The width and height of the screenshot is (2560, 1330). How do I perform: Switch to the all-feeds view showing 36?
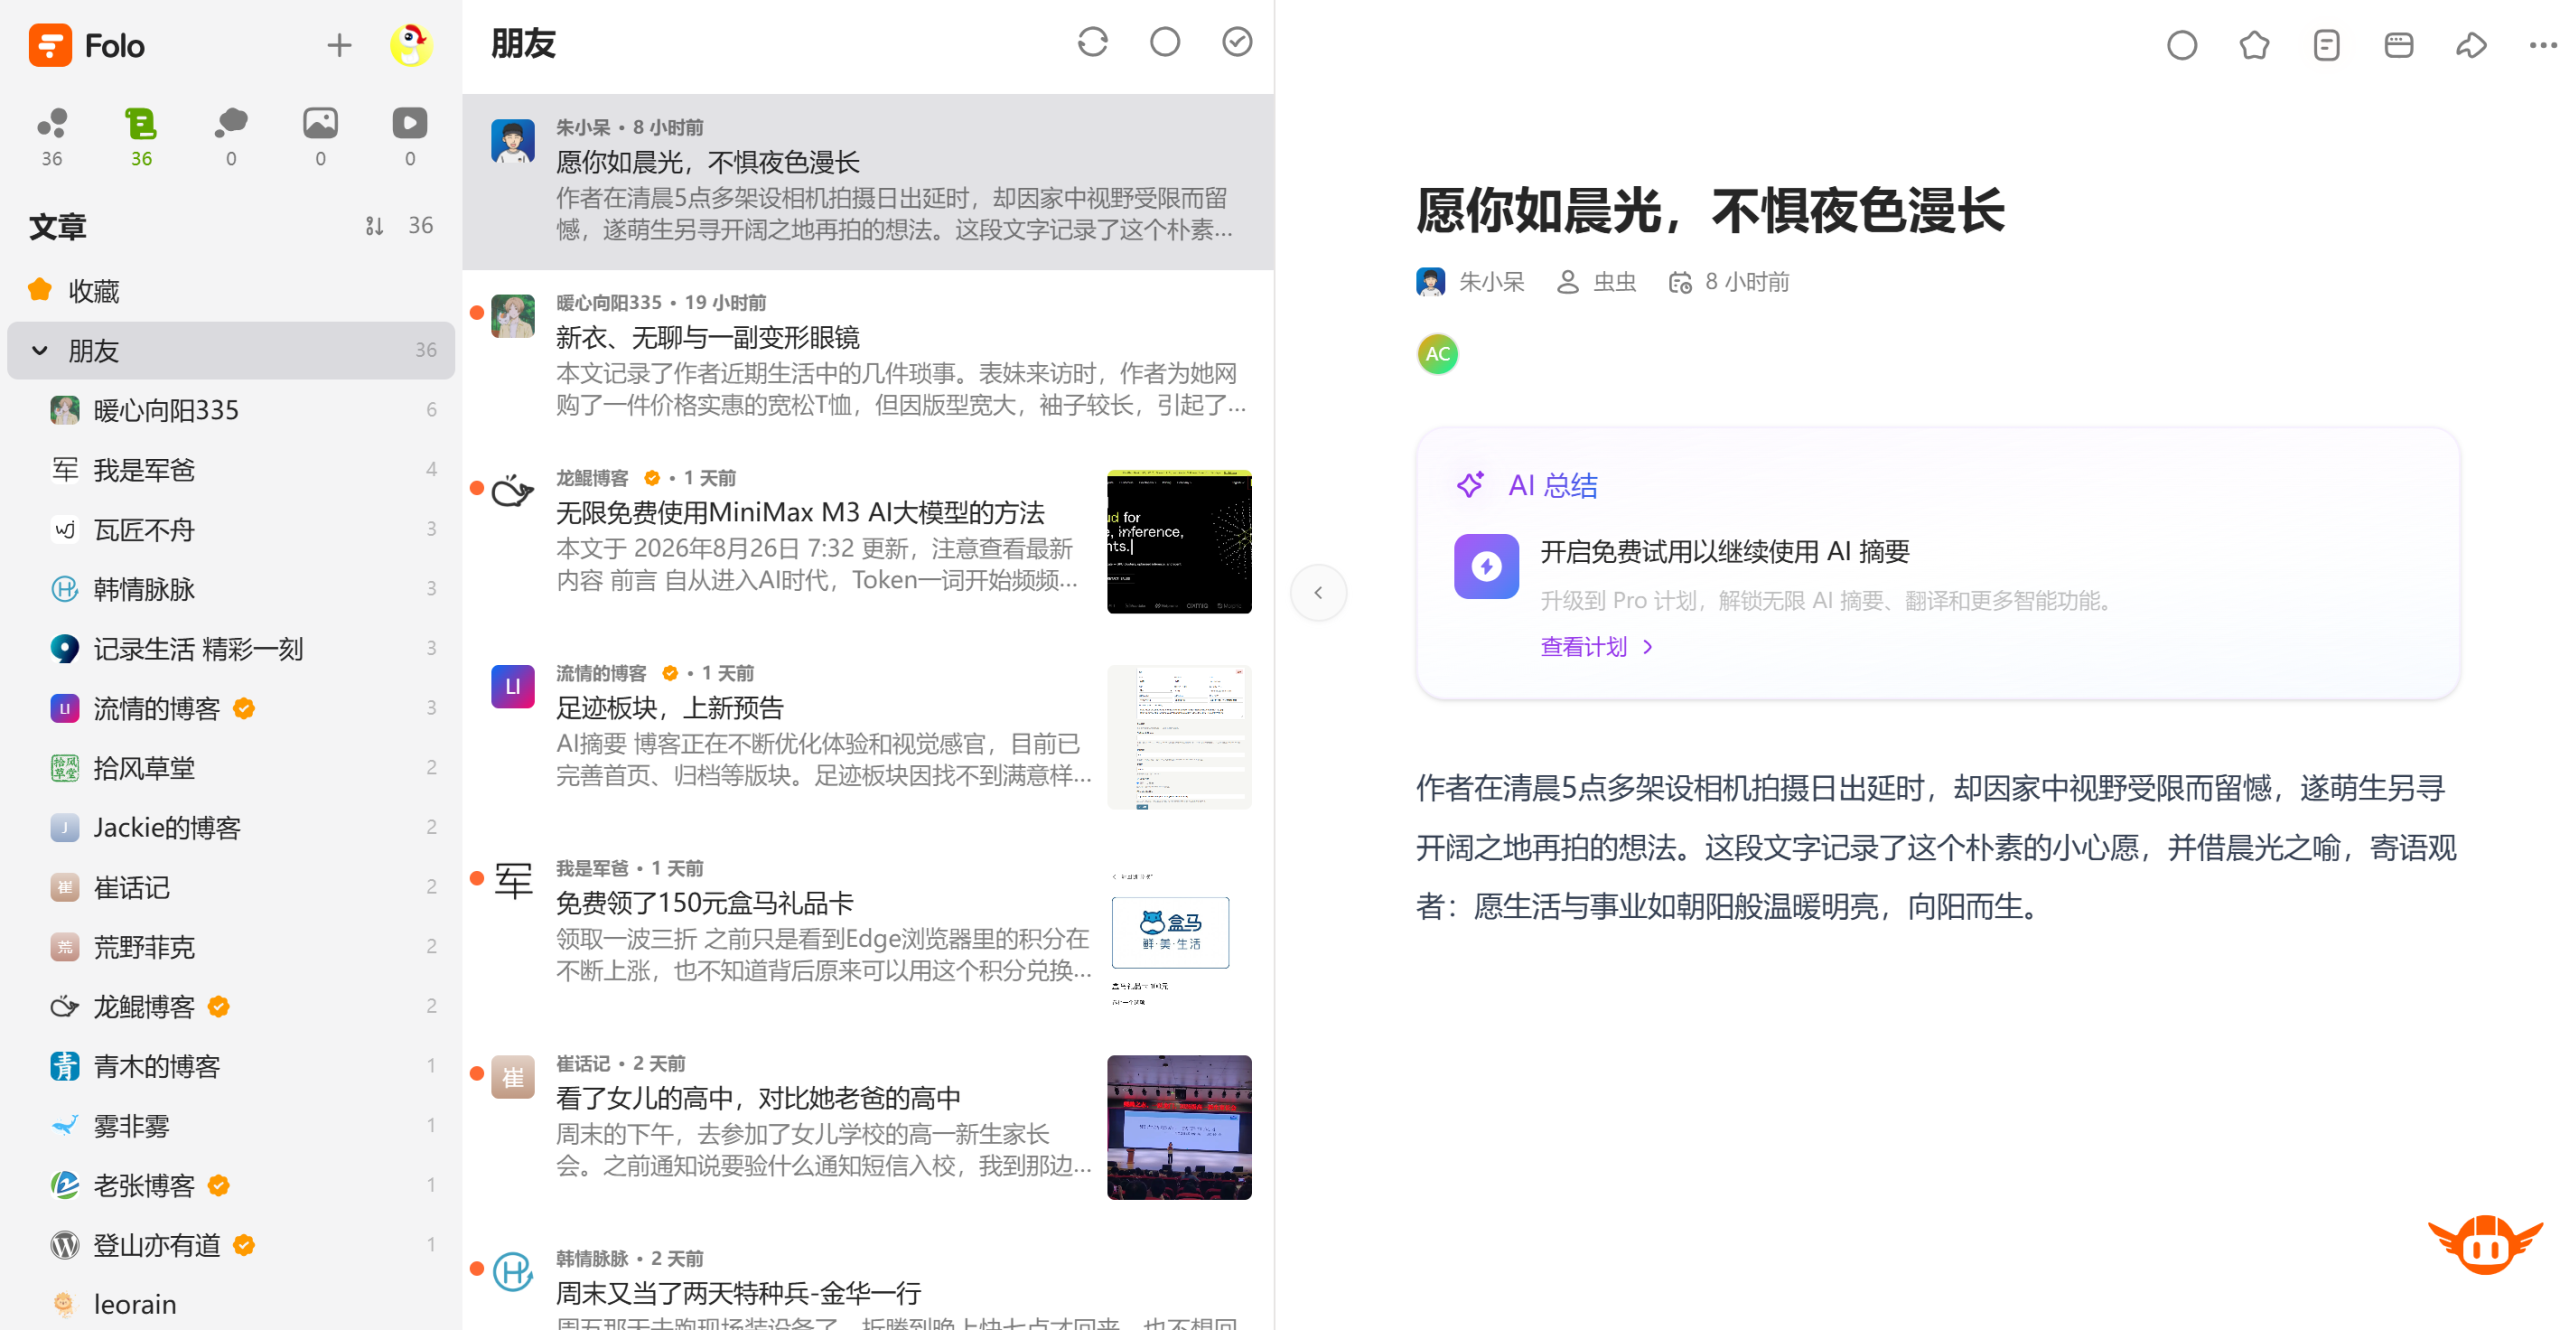52,136
